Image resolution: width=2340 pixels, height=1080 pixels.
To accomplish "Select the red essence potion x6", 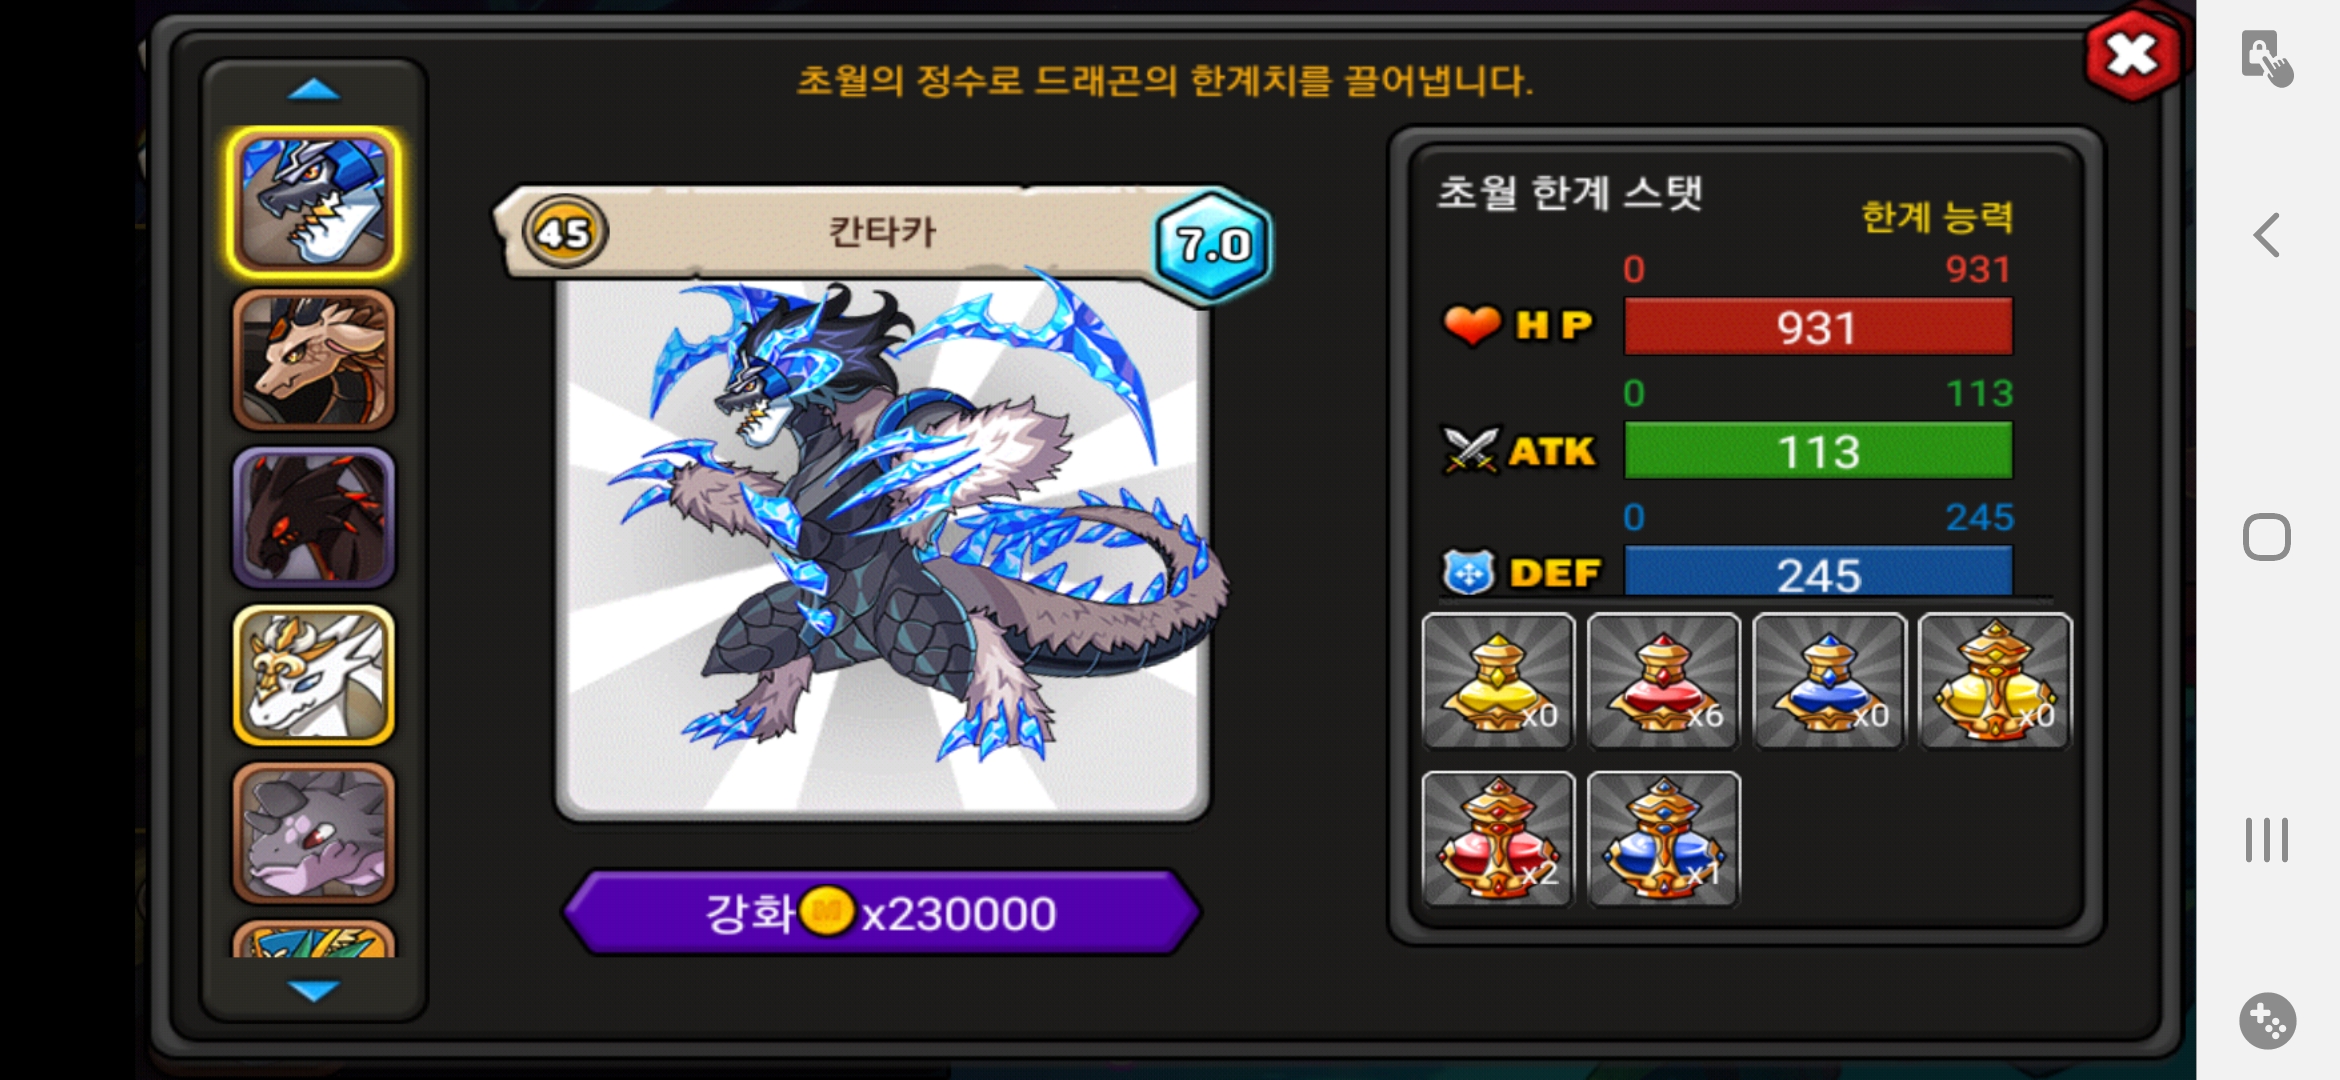I will tap(1664, 681).
